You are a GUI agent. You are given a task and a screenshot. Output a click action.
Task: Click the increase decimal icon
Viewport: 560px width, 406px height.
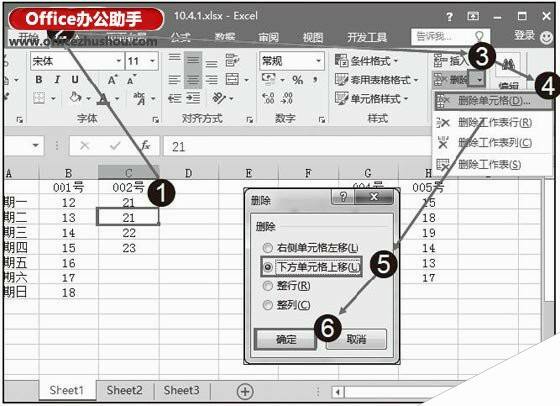tap(268, 98)
